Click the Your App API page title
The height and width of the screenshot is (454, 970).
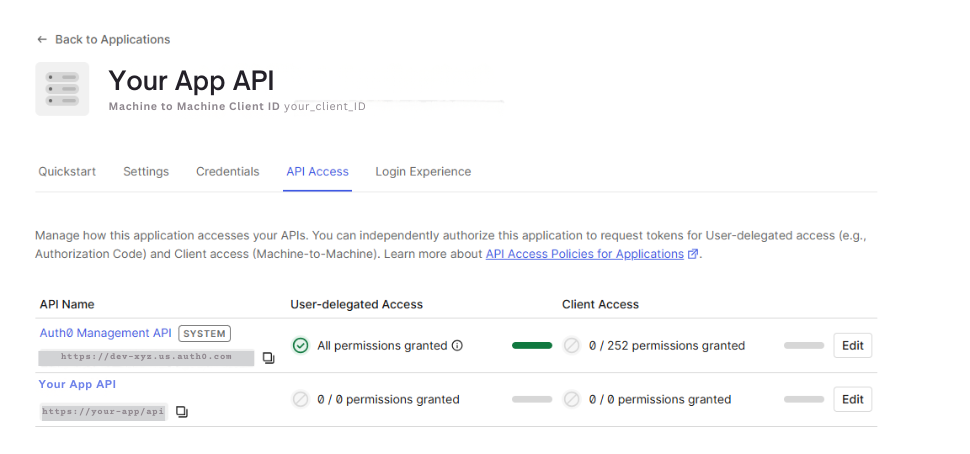pos(191,81)
